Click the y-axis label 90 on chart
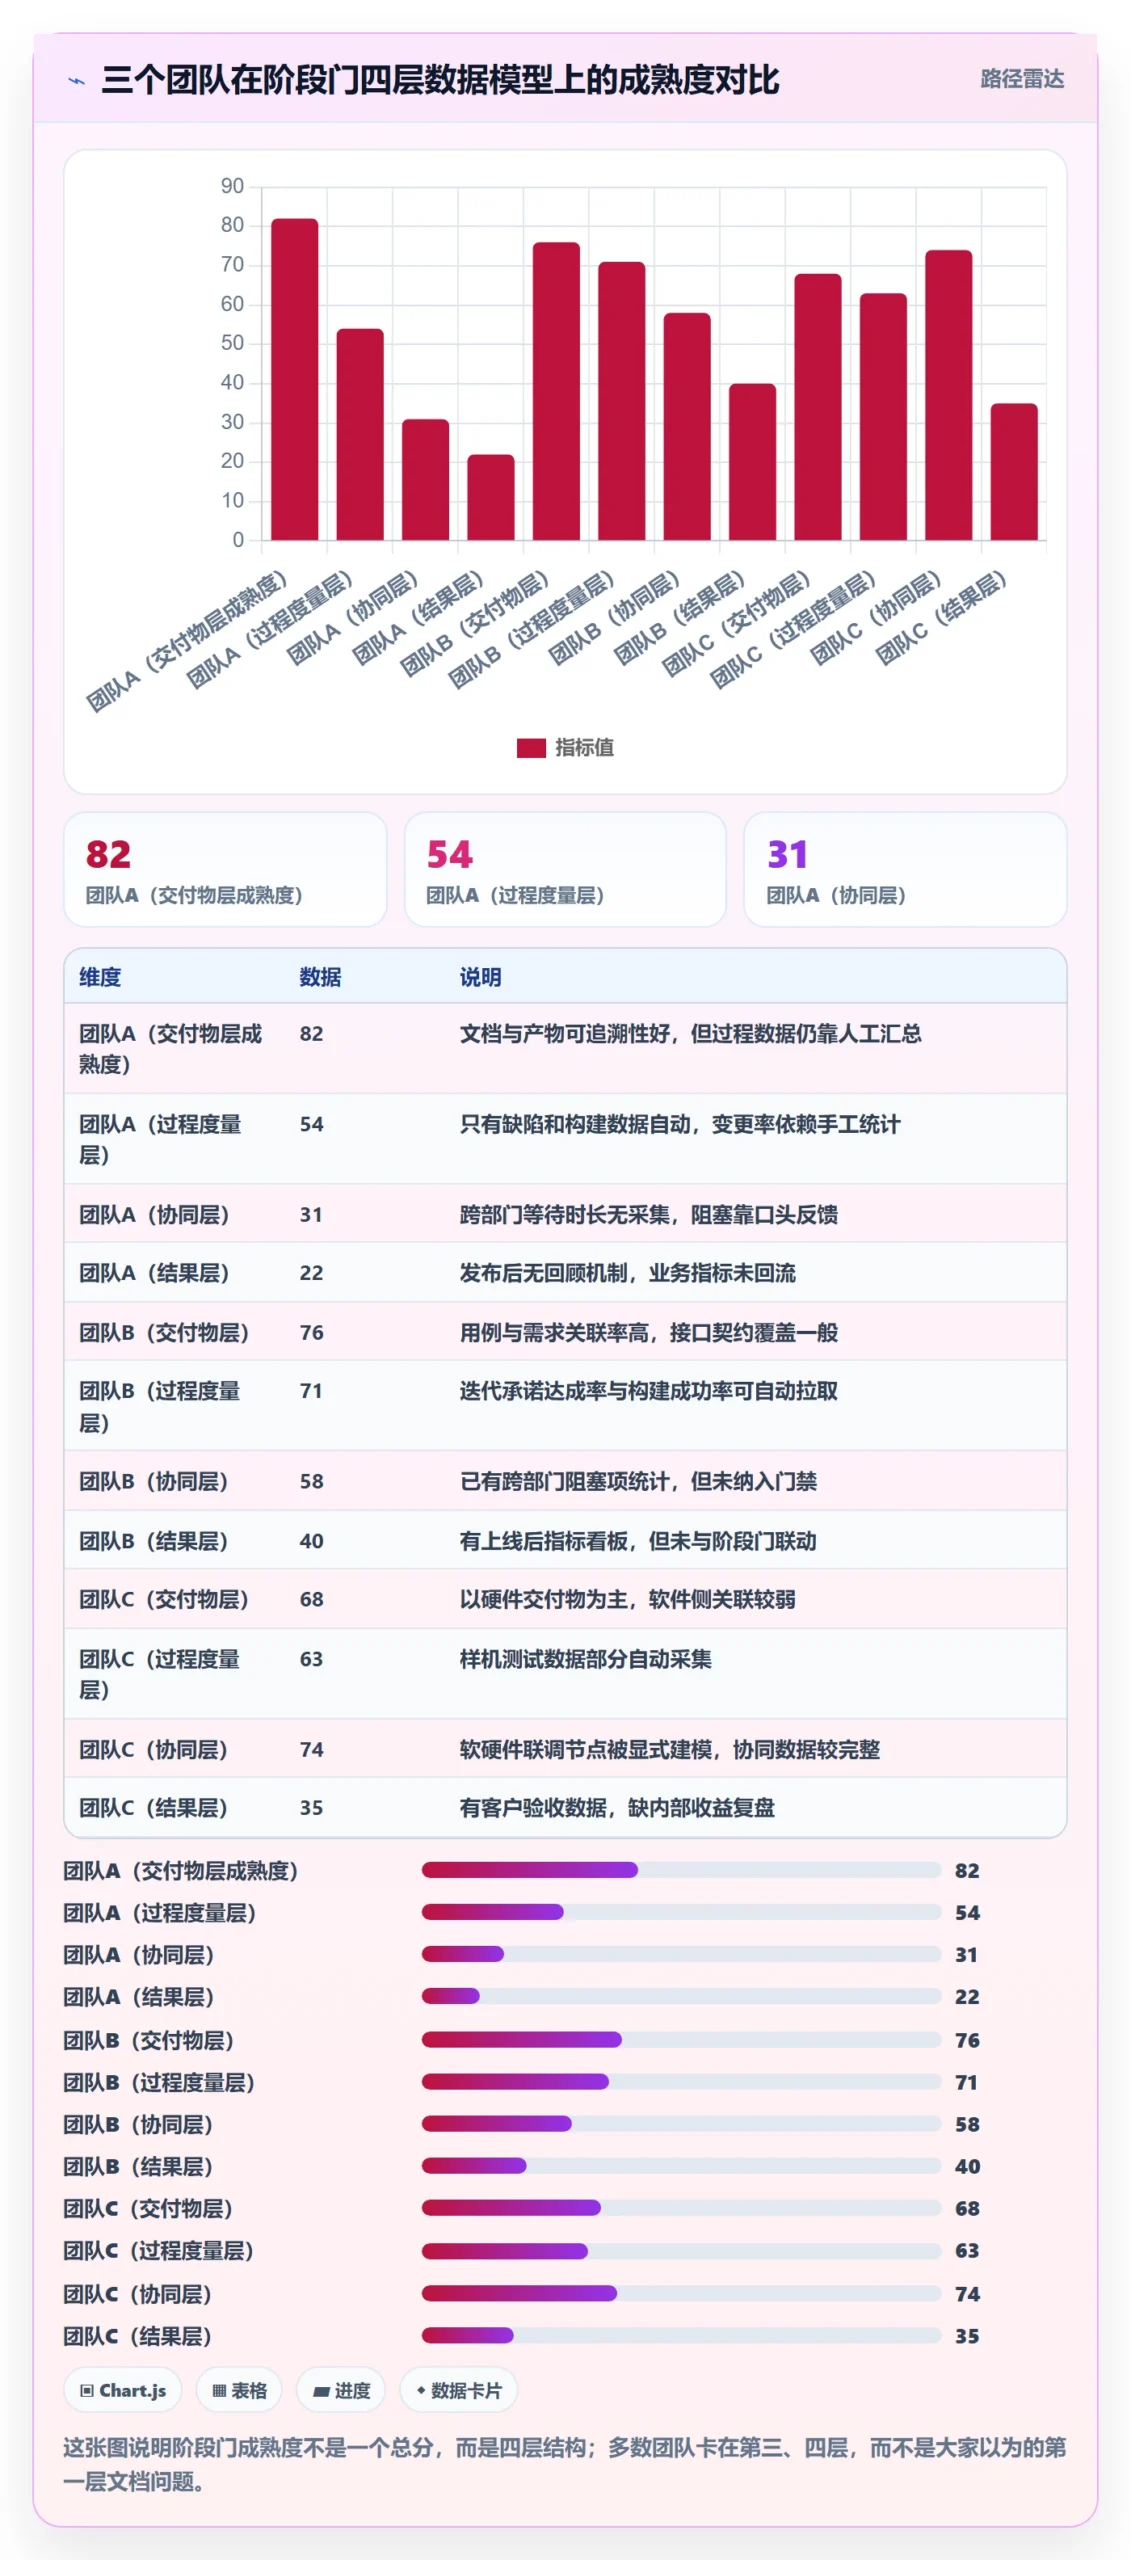1131x2560 pixels. click(232, 186)
